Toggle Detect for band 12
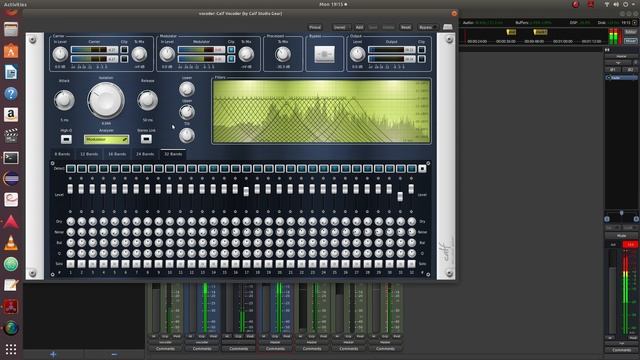 192,168
